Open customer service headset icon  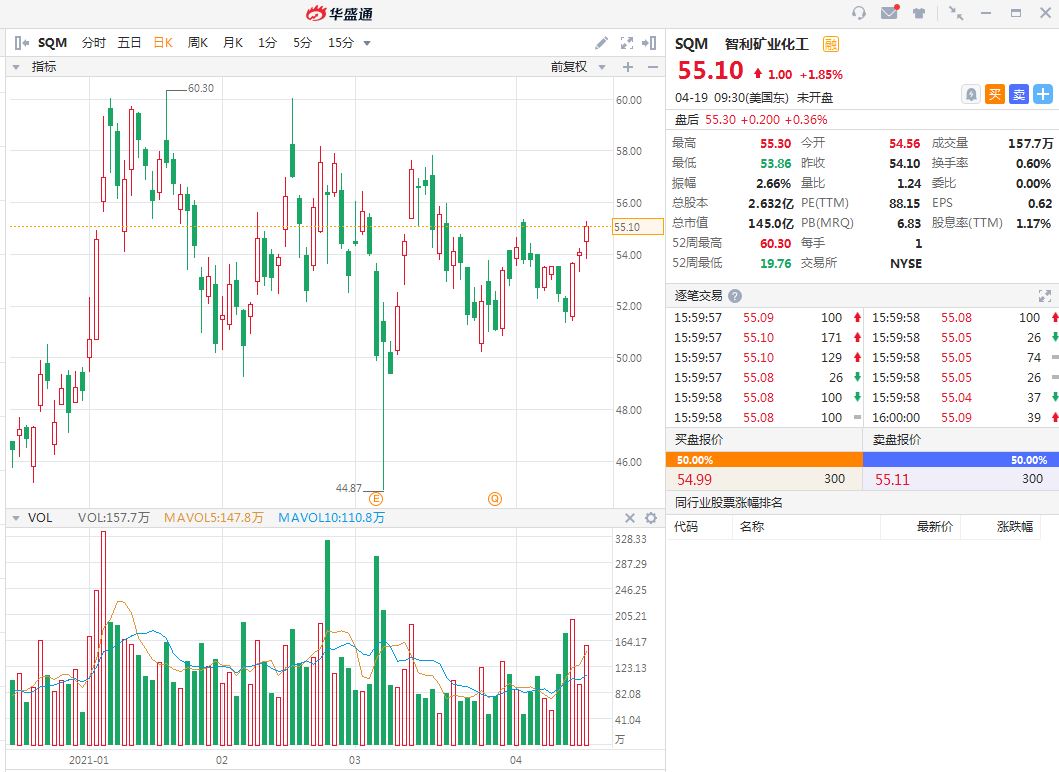click(x=858, y=13)
